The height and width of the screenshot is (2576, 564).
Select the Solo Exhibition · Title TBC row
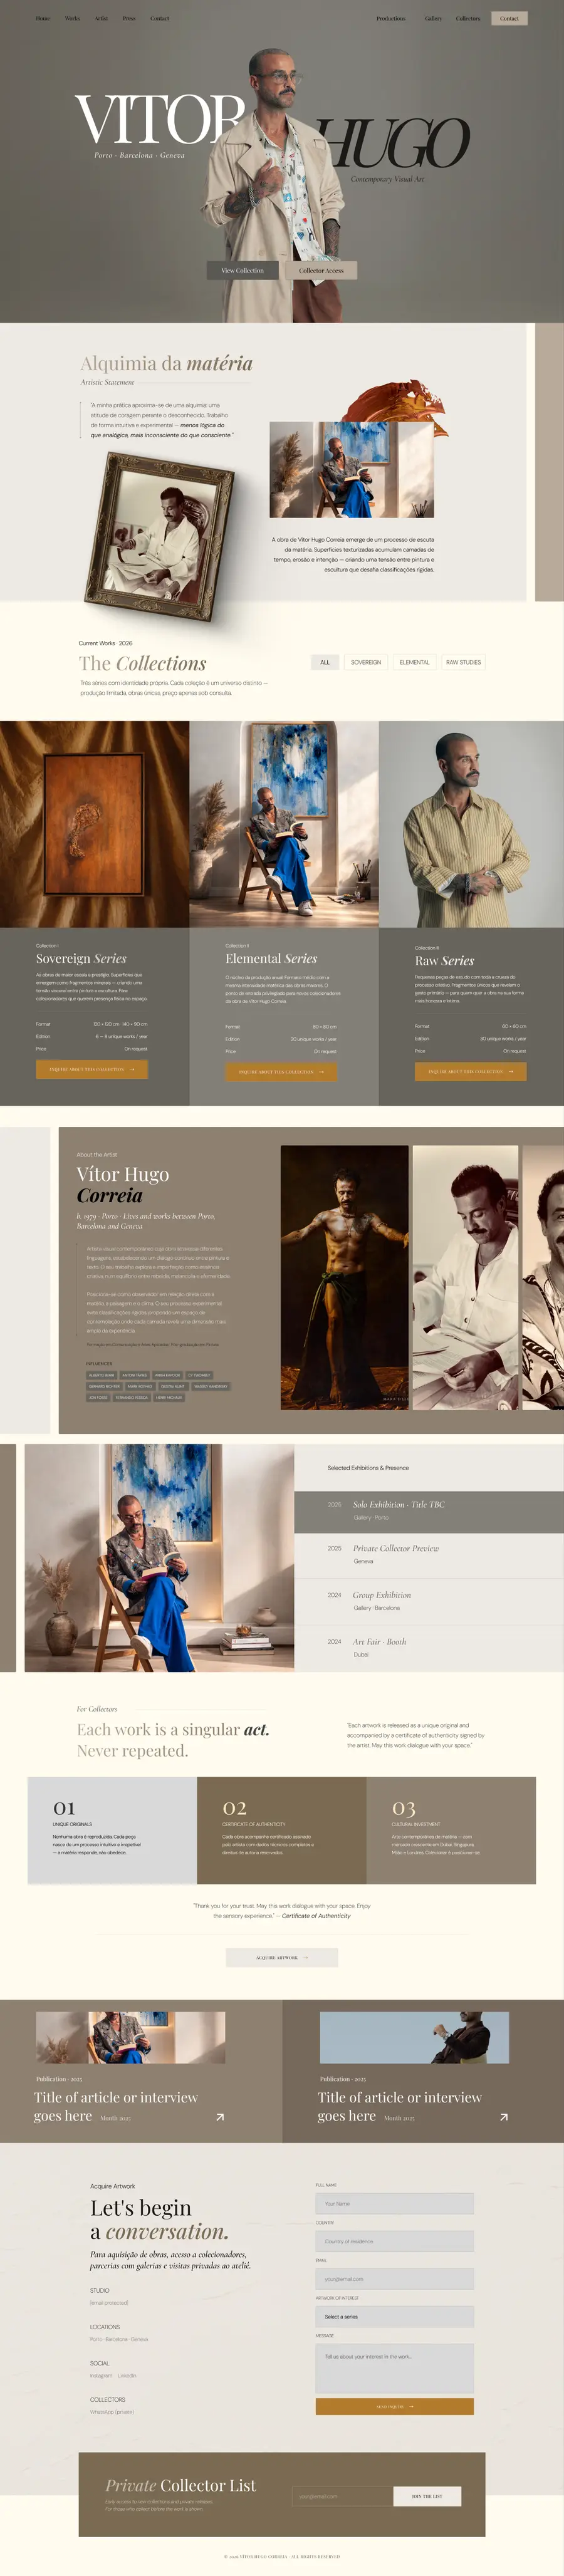pos(429,1511)
